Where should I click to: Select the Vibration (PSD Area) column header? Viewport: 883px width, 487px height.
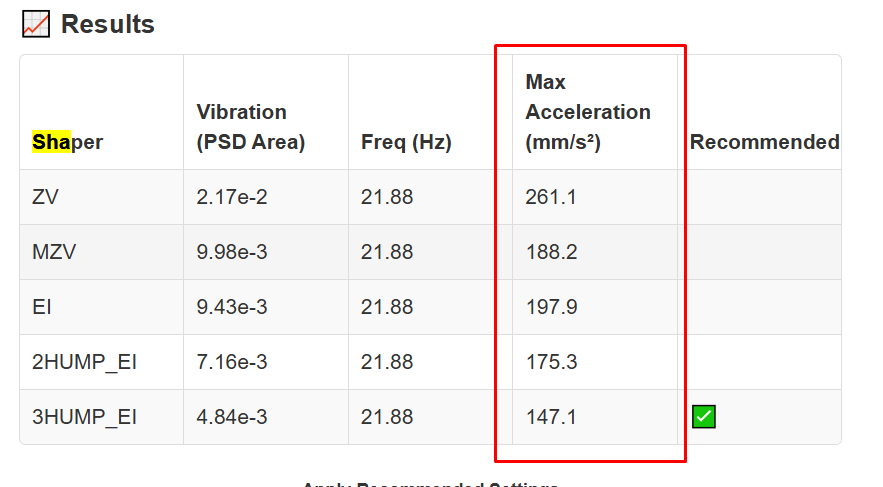250,127
